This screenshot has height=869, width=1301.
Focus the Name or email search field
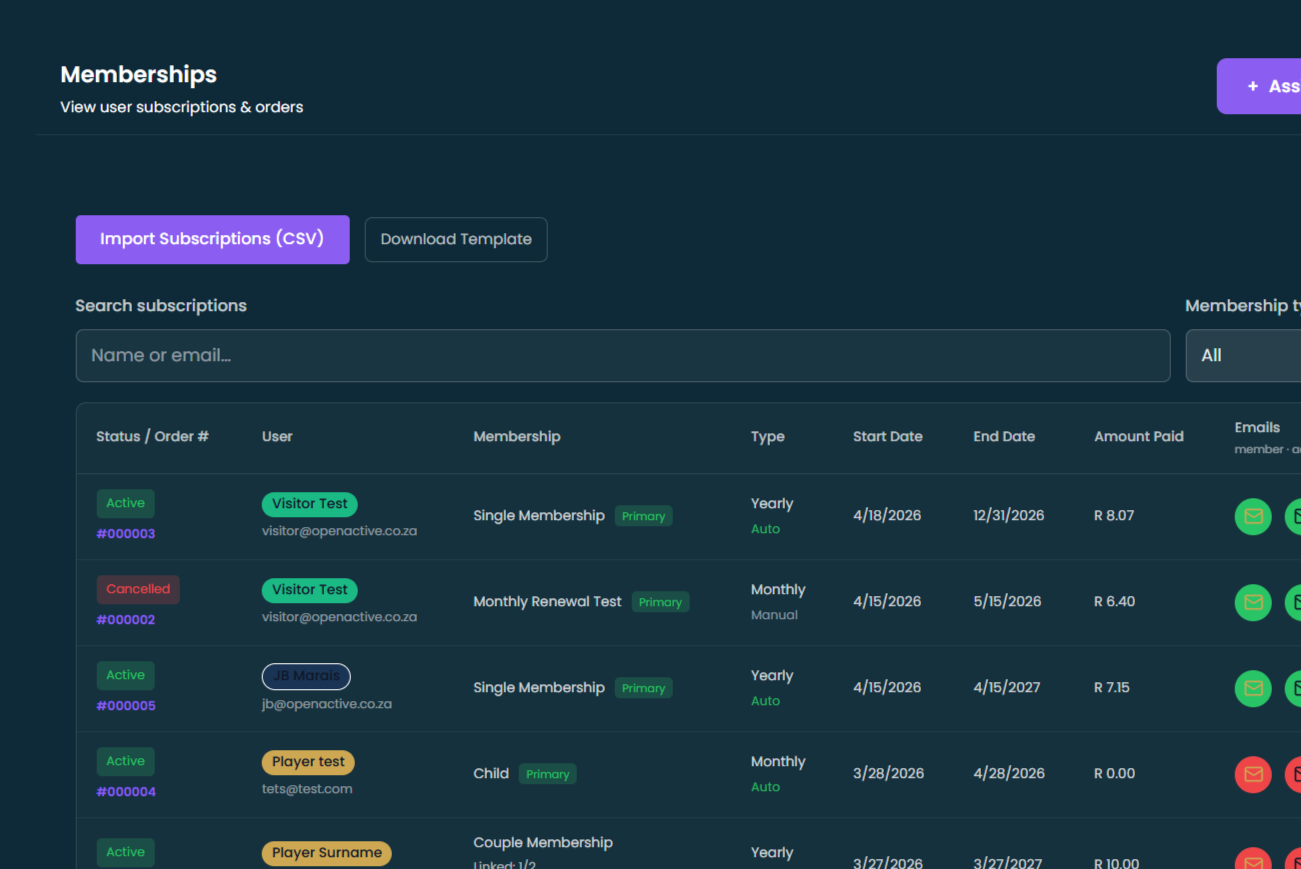(x=622, y=356)
